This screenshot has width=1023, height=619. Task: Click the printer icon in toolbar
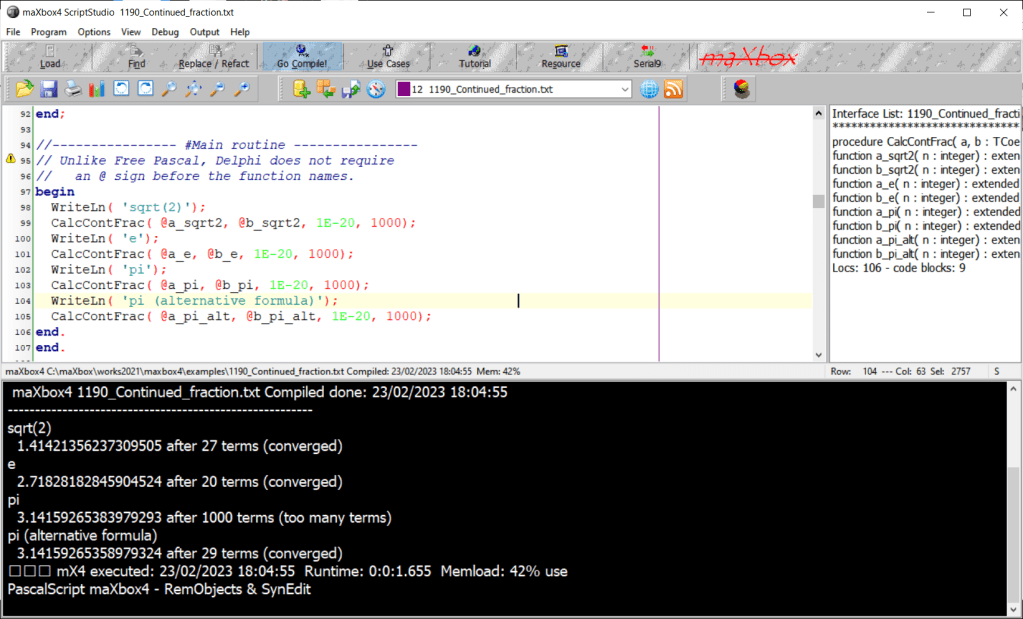73,89
